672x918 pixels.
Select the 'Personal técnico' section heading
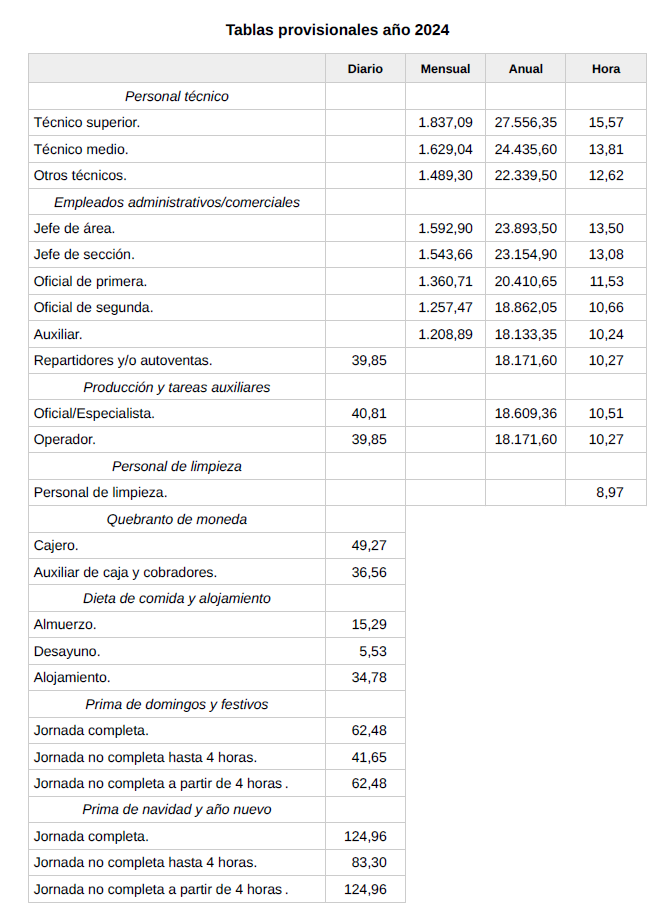click(177, 96)
